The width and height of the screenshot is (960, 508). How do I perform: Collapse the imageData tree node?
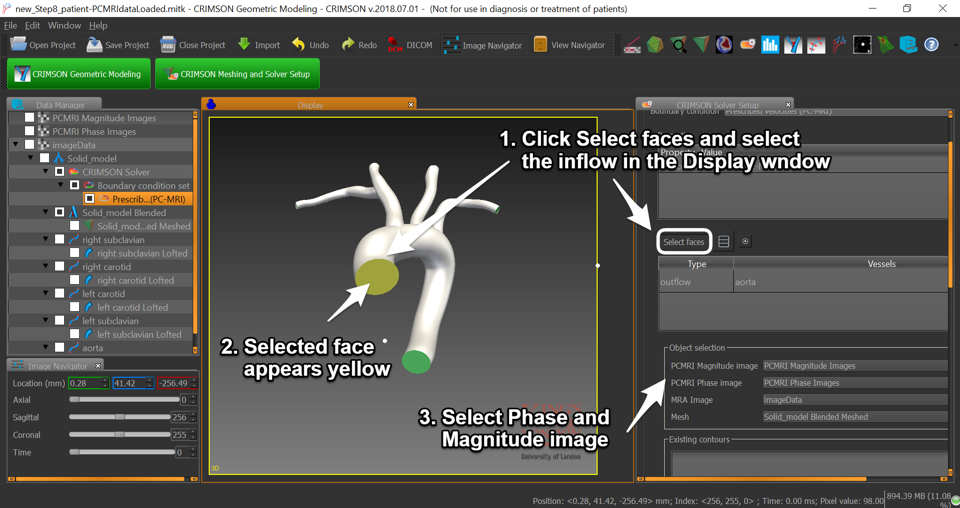point(16,145)
